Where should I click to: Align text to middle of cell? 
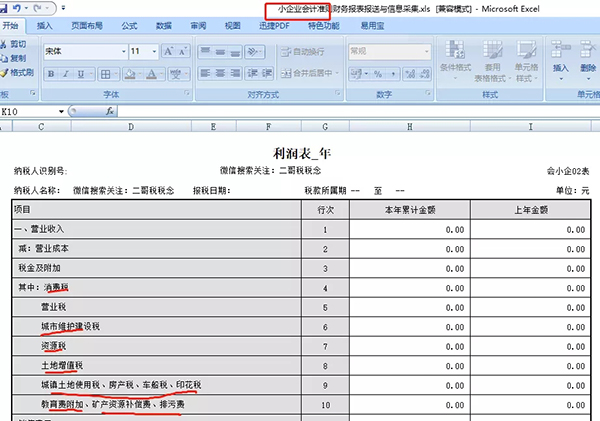pos(220,51)
